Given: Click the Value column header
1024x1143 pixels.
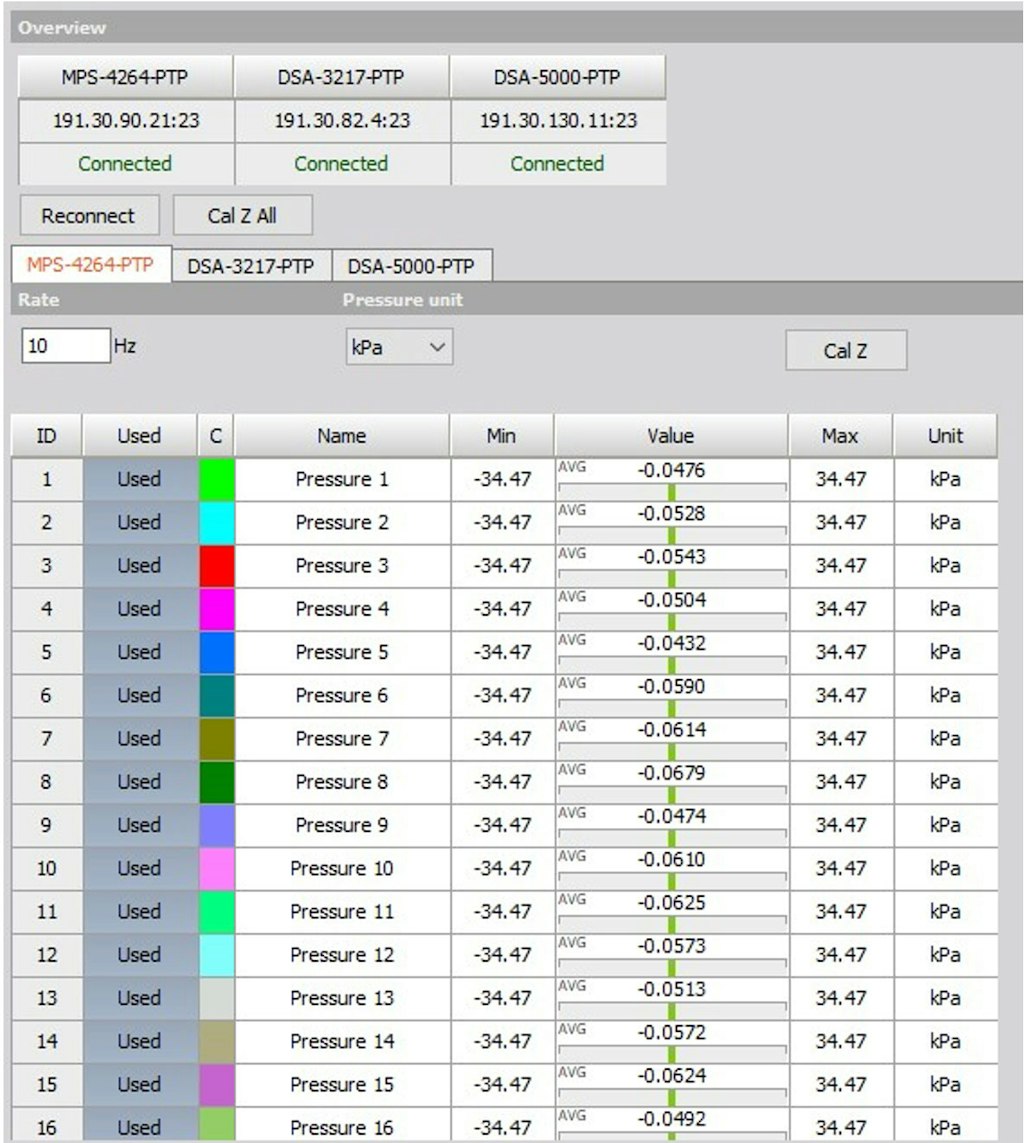Looking at the screenshot, I should click(x=671, y=436).
